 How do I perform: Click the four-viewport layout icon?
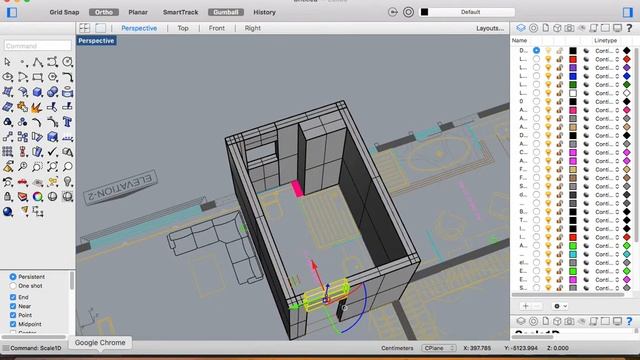84,28
